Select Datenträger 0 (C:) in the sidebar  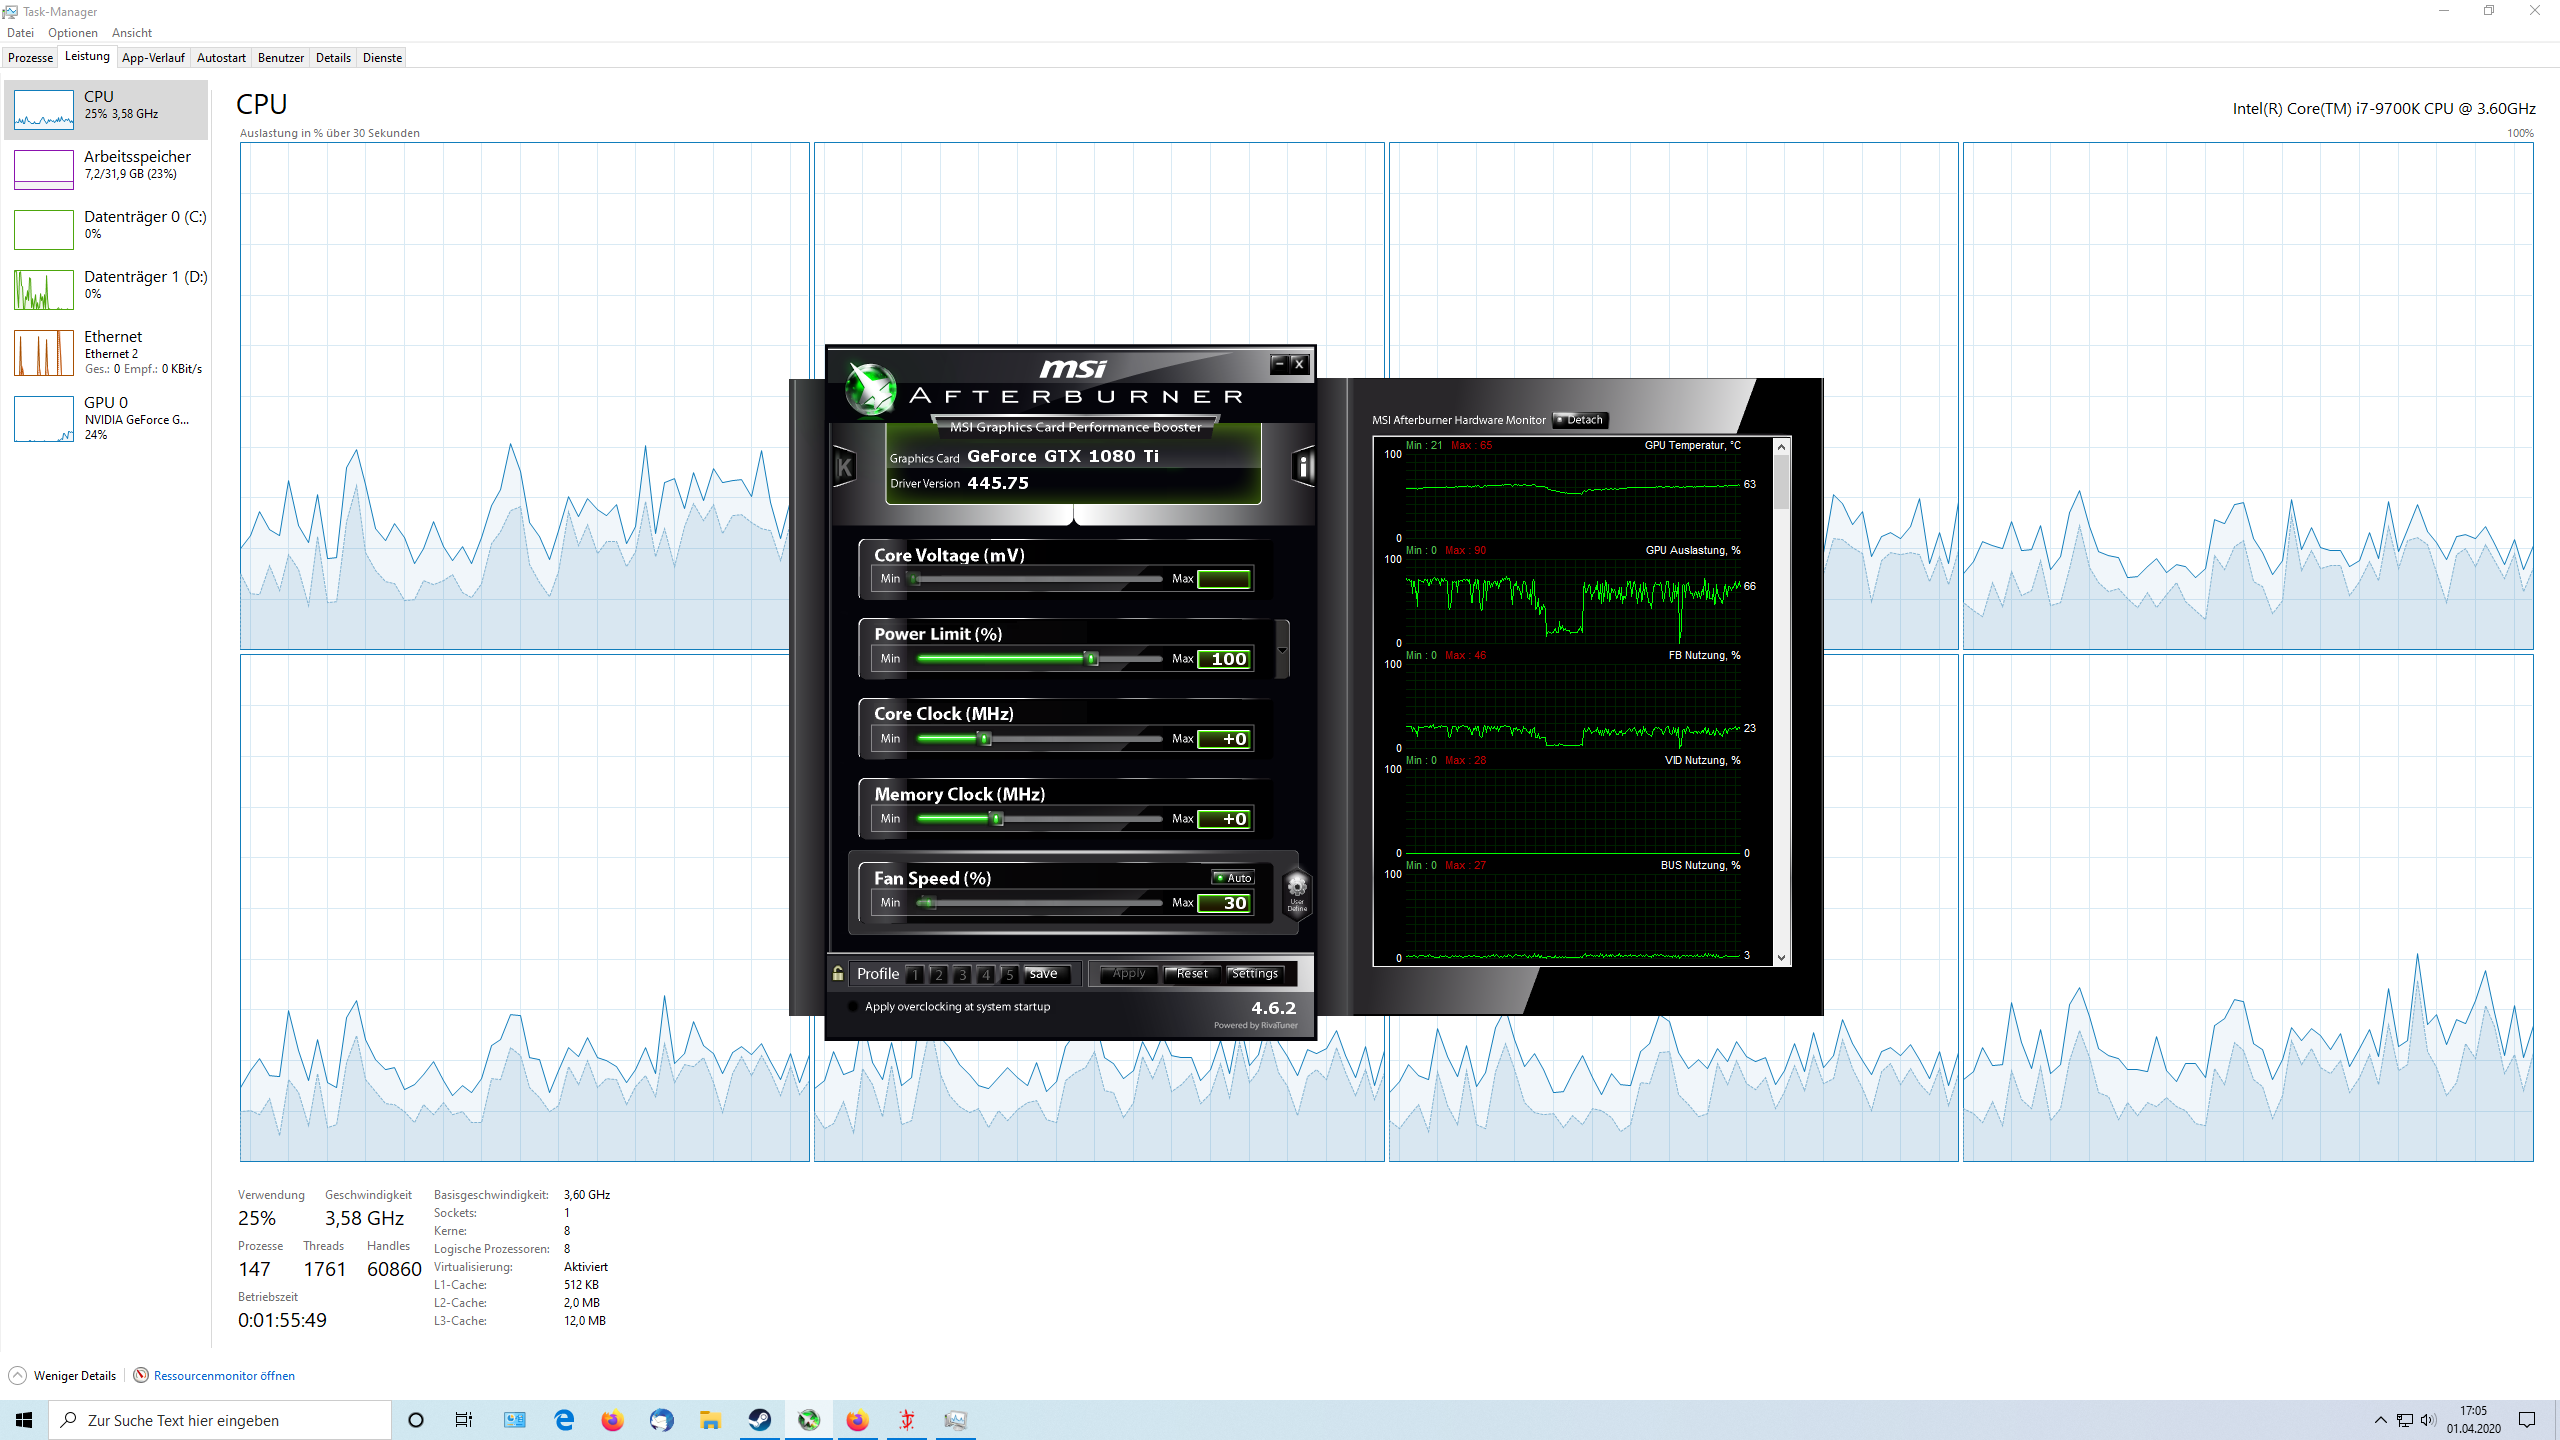click(107, 229)
